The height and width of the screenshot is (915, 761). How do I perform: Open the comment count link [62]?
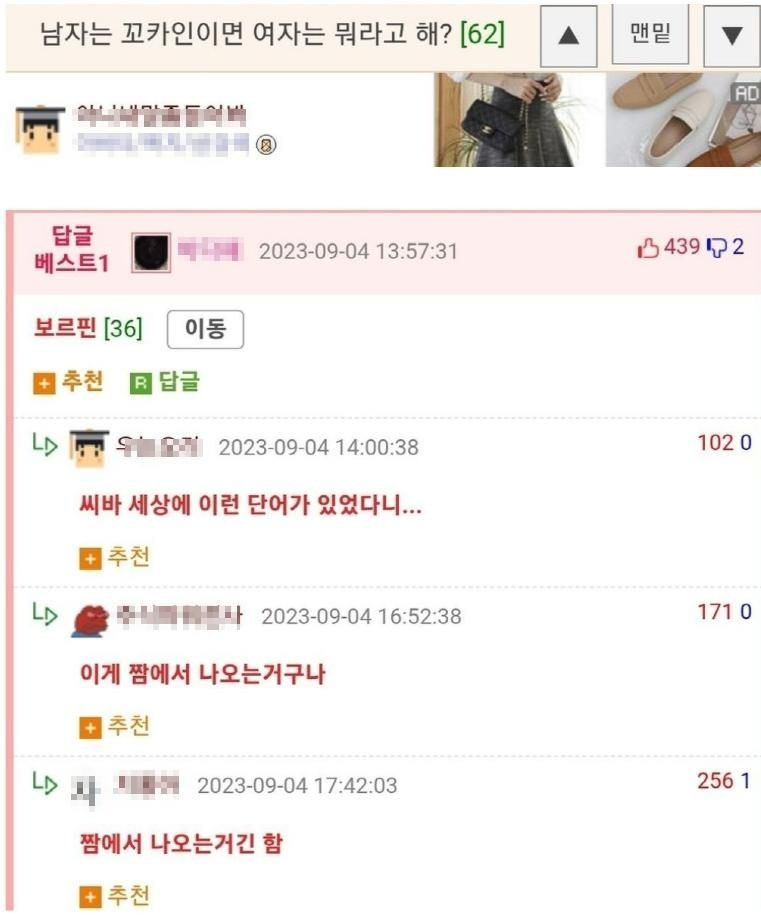tap(482, 34)
